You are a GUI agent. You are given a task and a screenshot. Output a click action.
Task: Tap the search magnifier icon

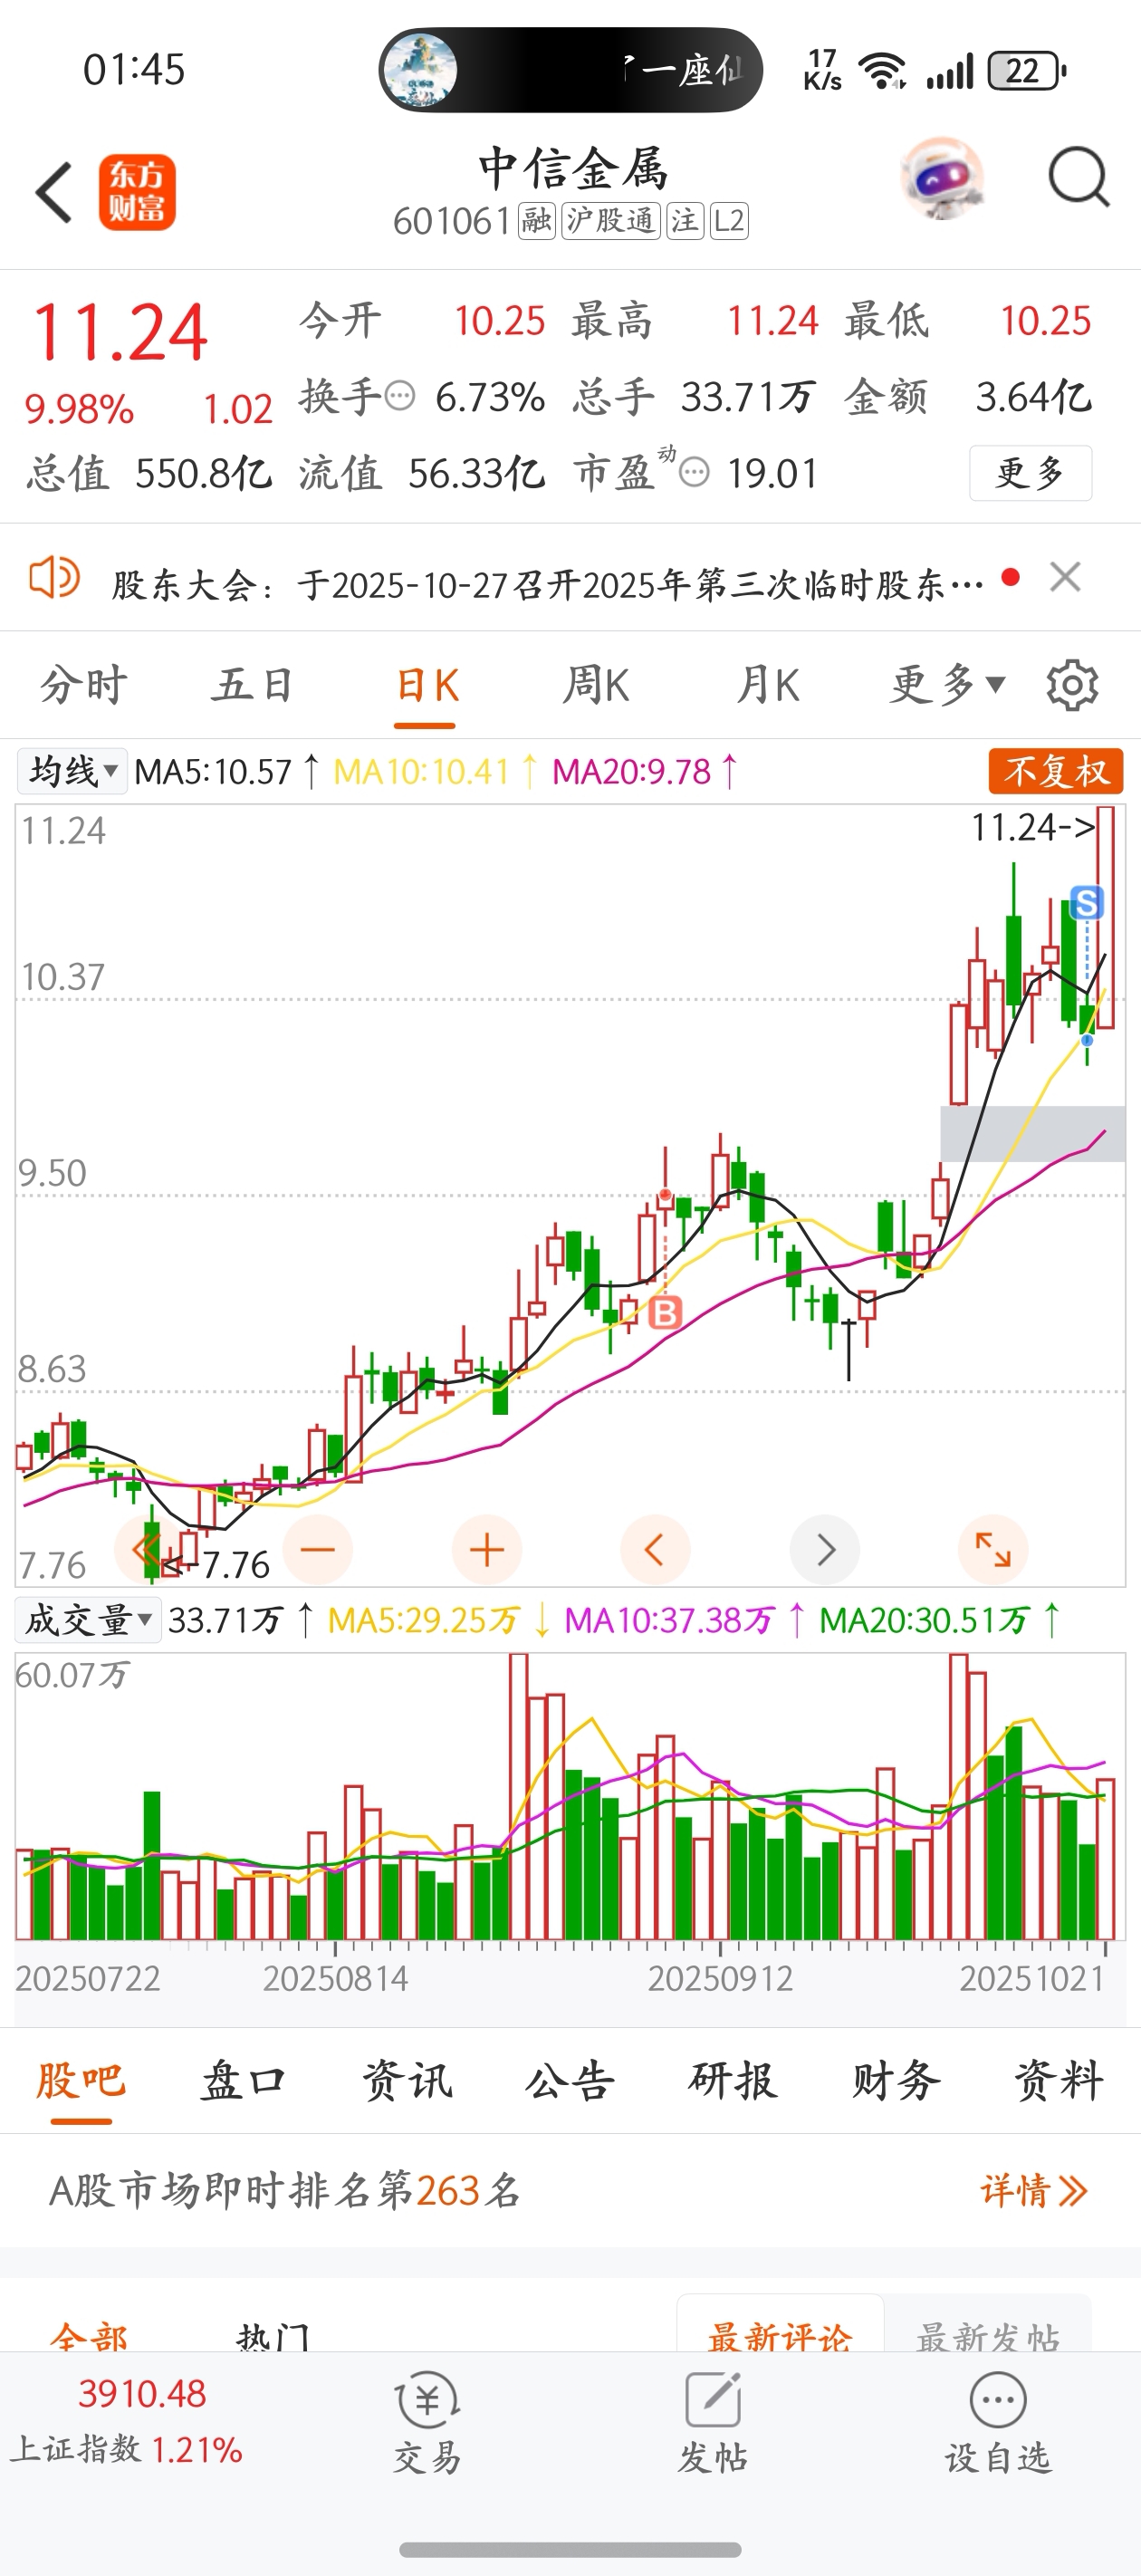[x=1078, y=178]
